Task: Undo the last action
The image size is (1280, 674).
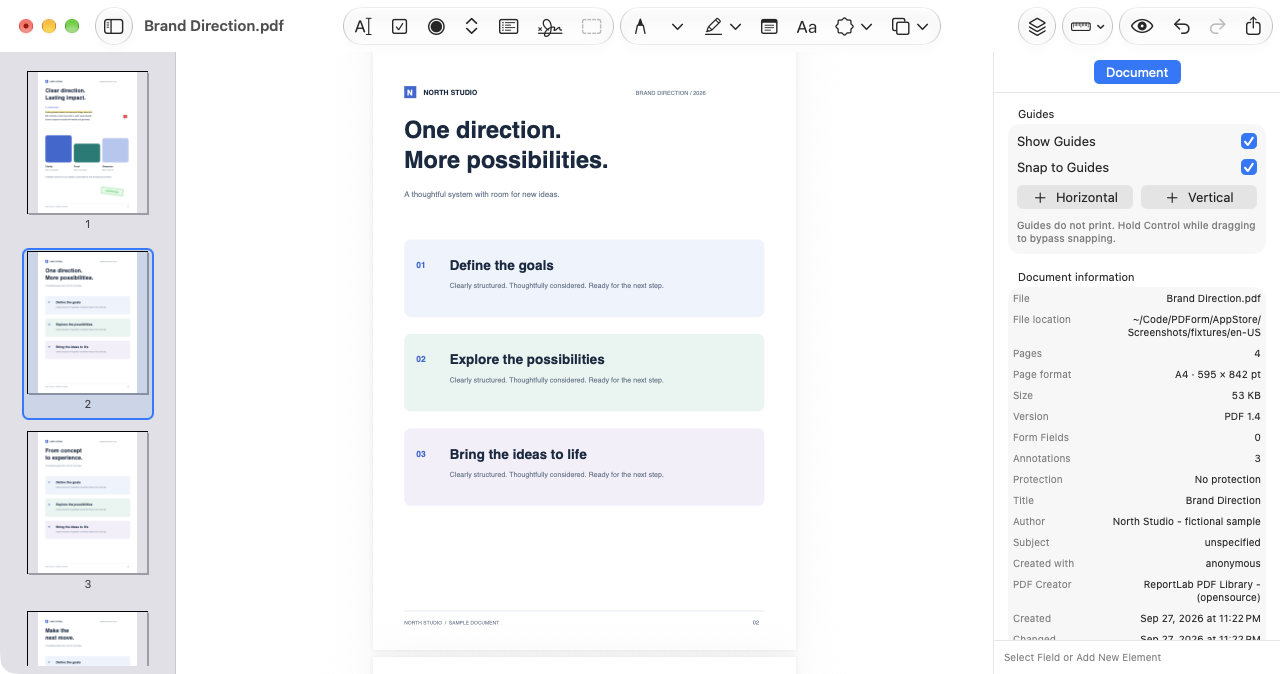Action: point(1182,27)
